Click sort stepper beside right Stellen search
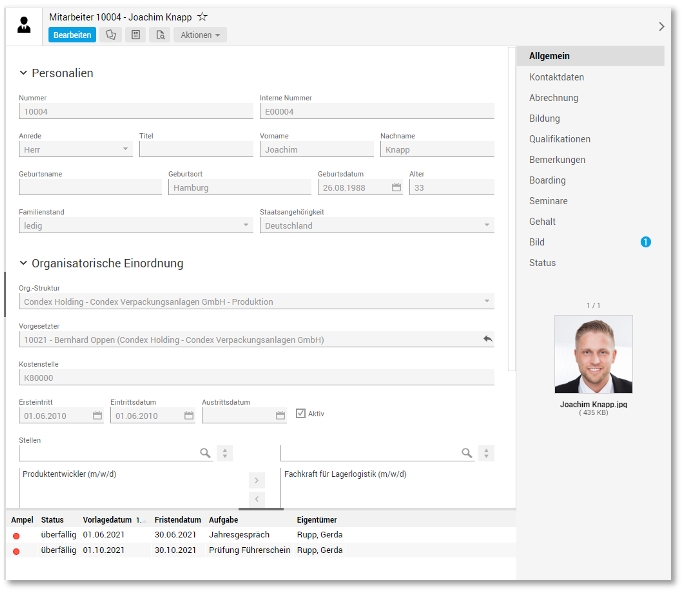The image size is (684, 594). point(486,453)
